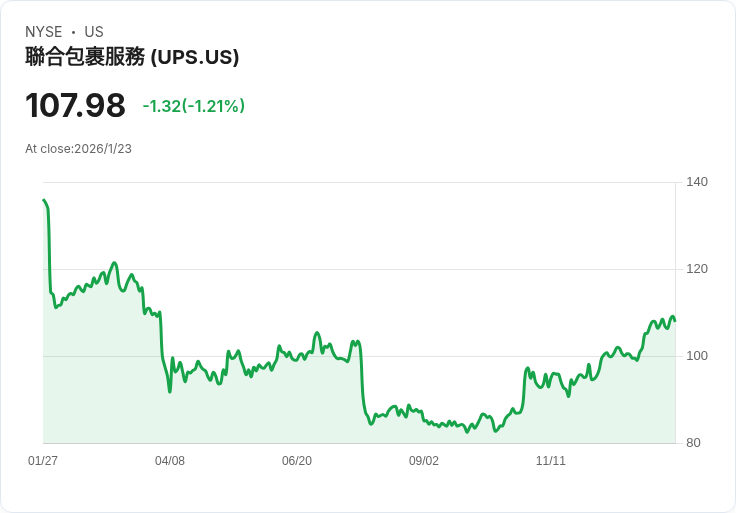Click the UPS.US stock title
Image resolution: width=736 pixels, height=513 pixels.
[132, 57]
